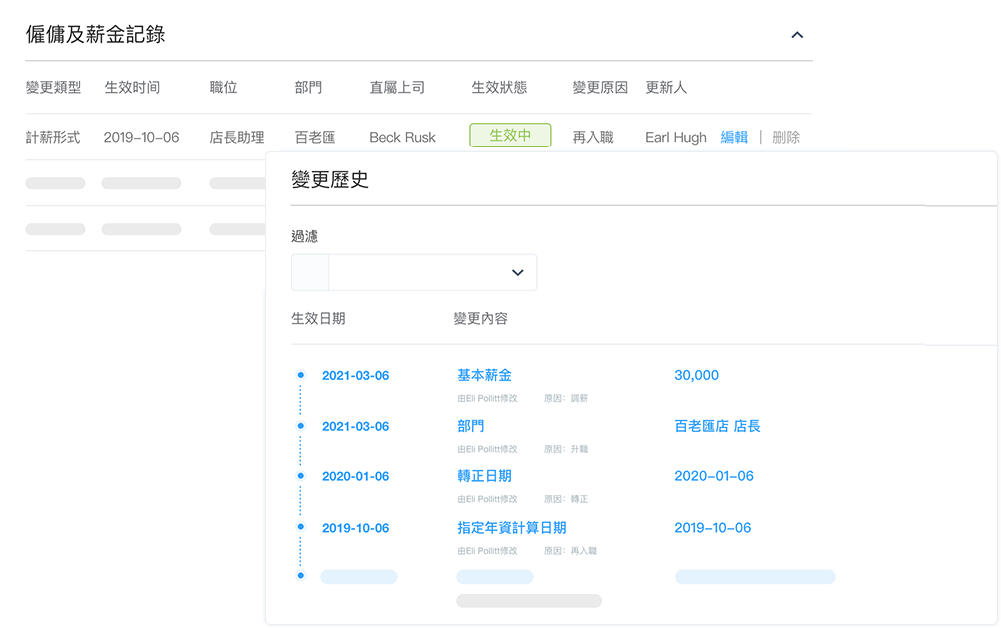The image size is (1001, 628).
Task: Open the 部門 change entry
Action: [x=470, y=426]
